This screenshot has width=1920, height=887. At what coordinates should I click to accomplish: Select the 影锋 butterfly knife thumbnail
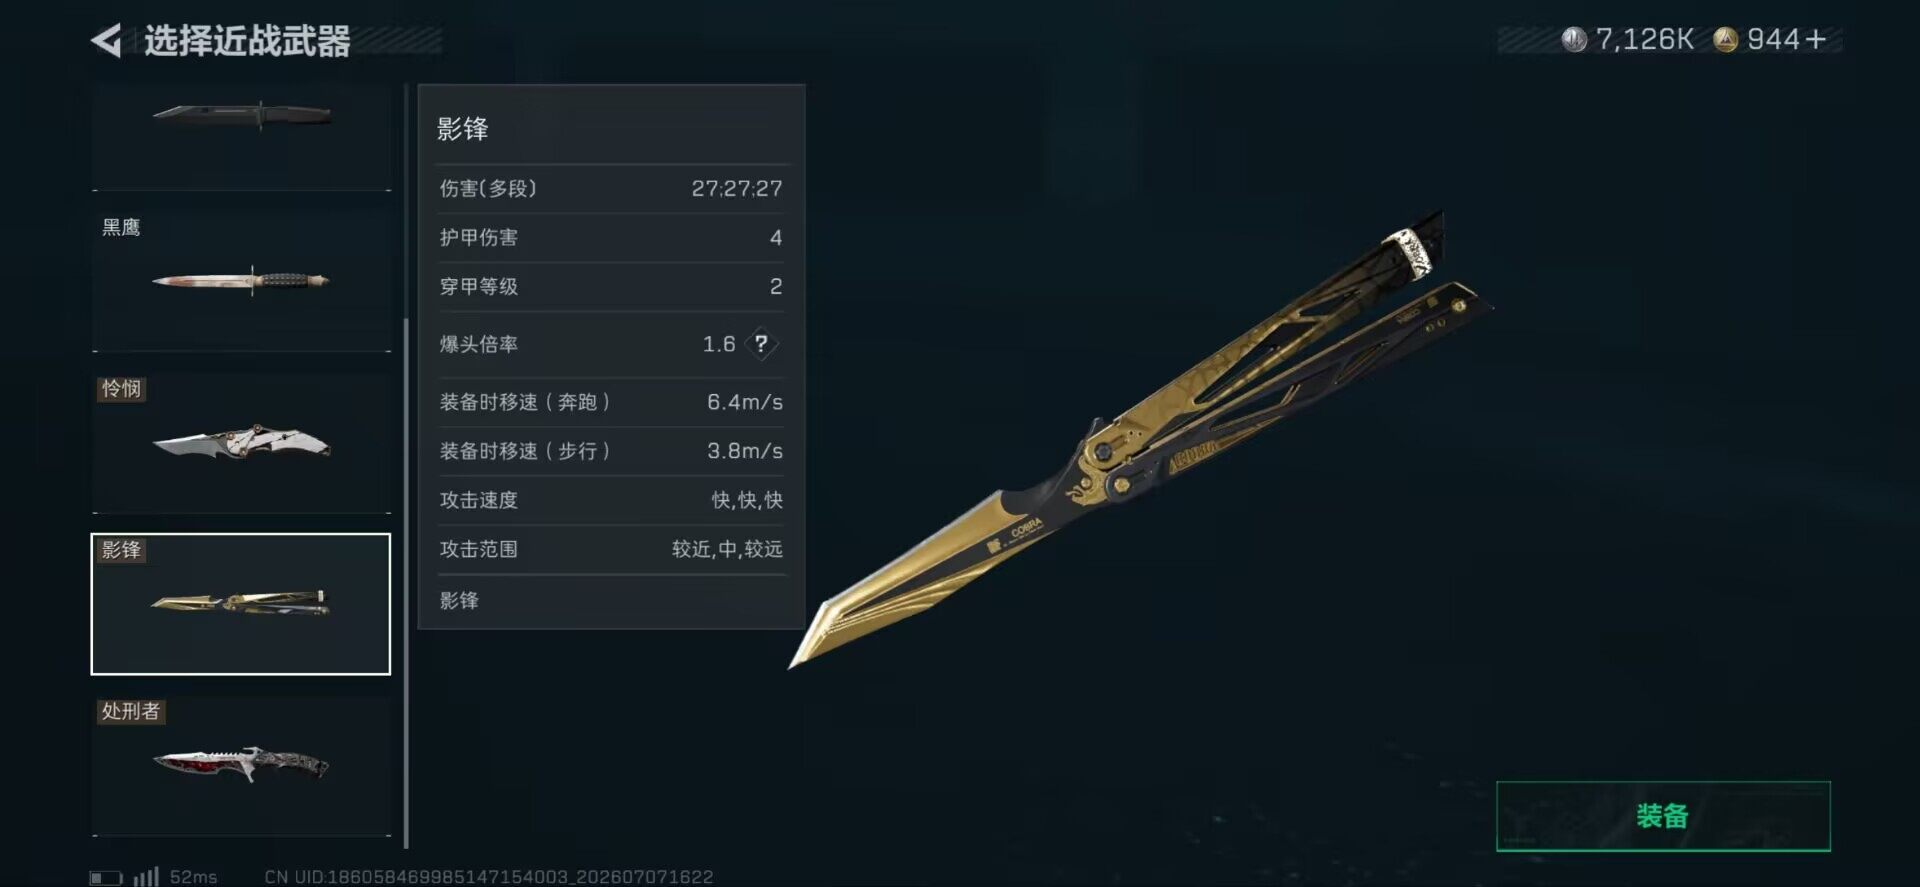coord(241,604)
